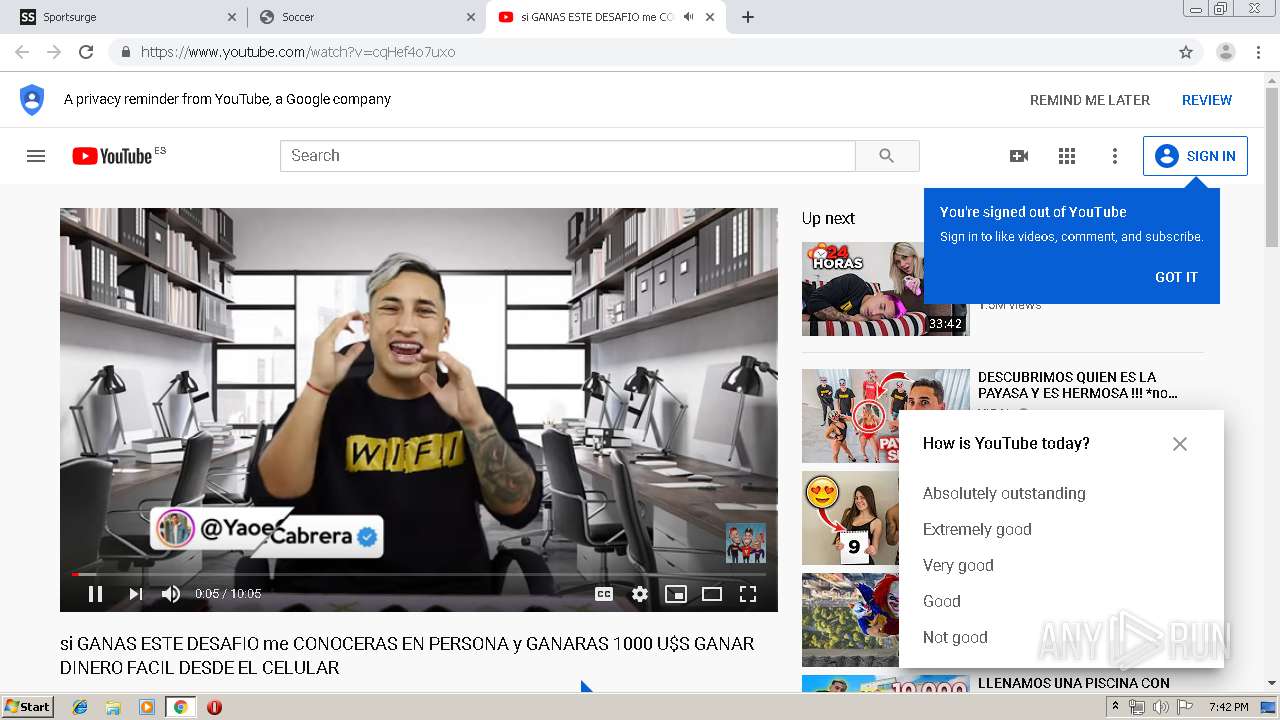Choose 'Absolutely outstanding' survey answer
1280x720 pixels.
pyautogui.click(x=1004, y=493)
